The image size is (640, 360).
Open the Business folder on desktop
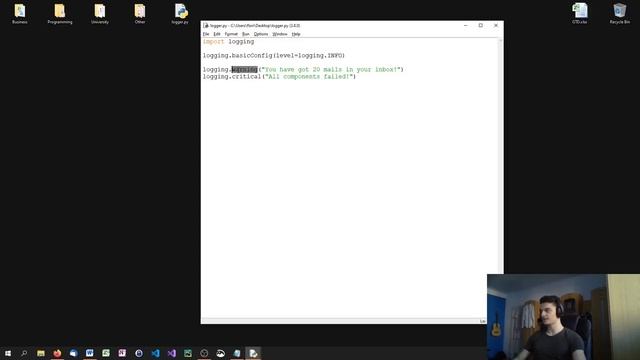point(20,13)
